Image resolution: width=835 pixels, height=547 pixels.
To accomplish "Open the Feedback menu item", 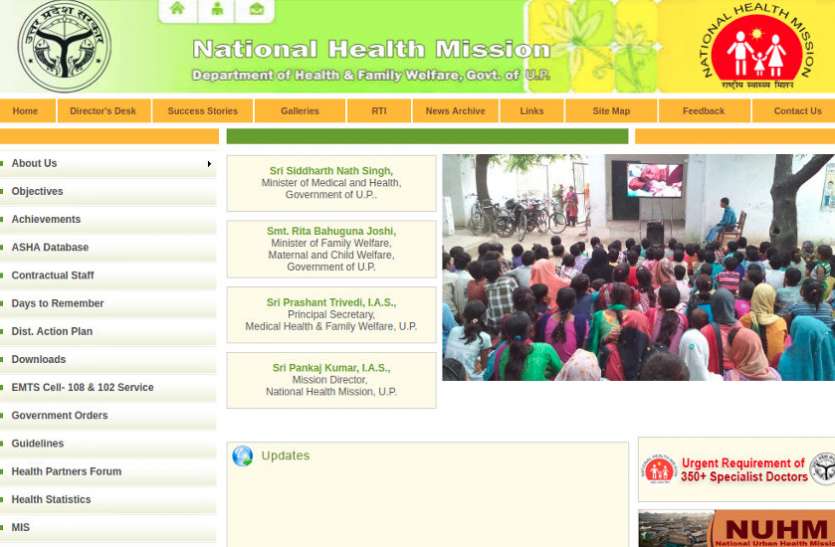I will click(x=703, y=111).
